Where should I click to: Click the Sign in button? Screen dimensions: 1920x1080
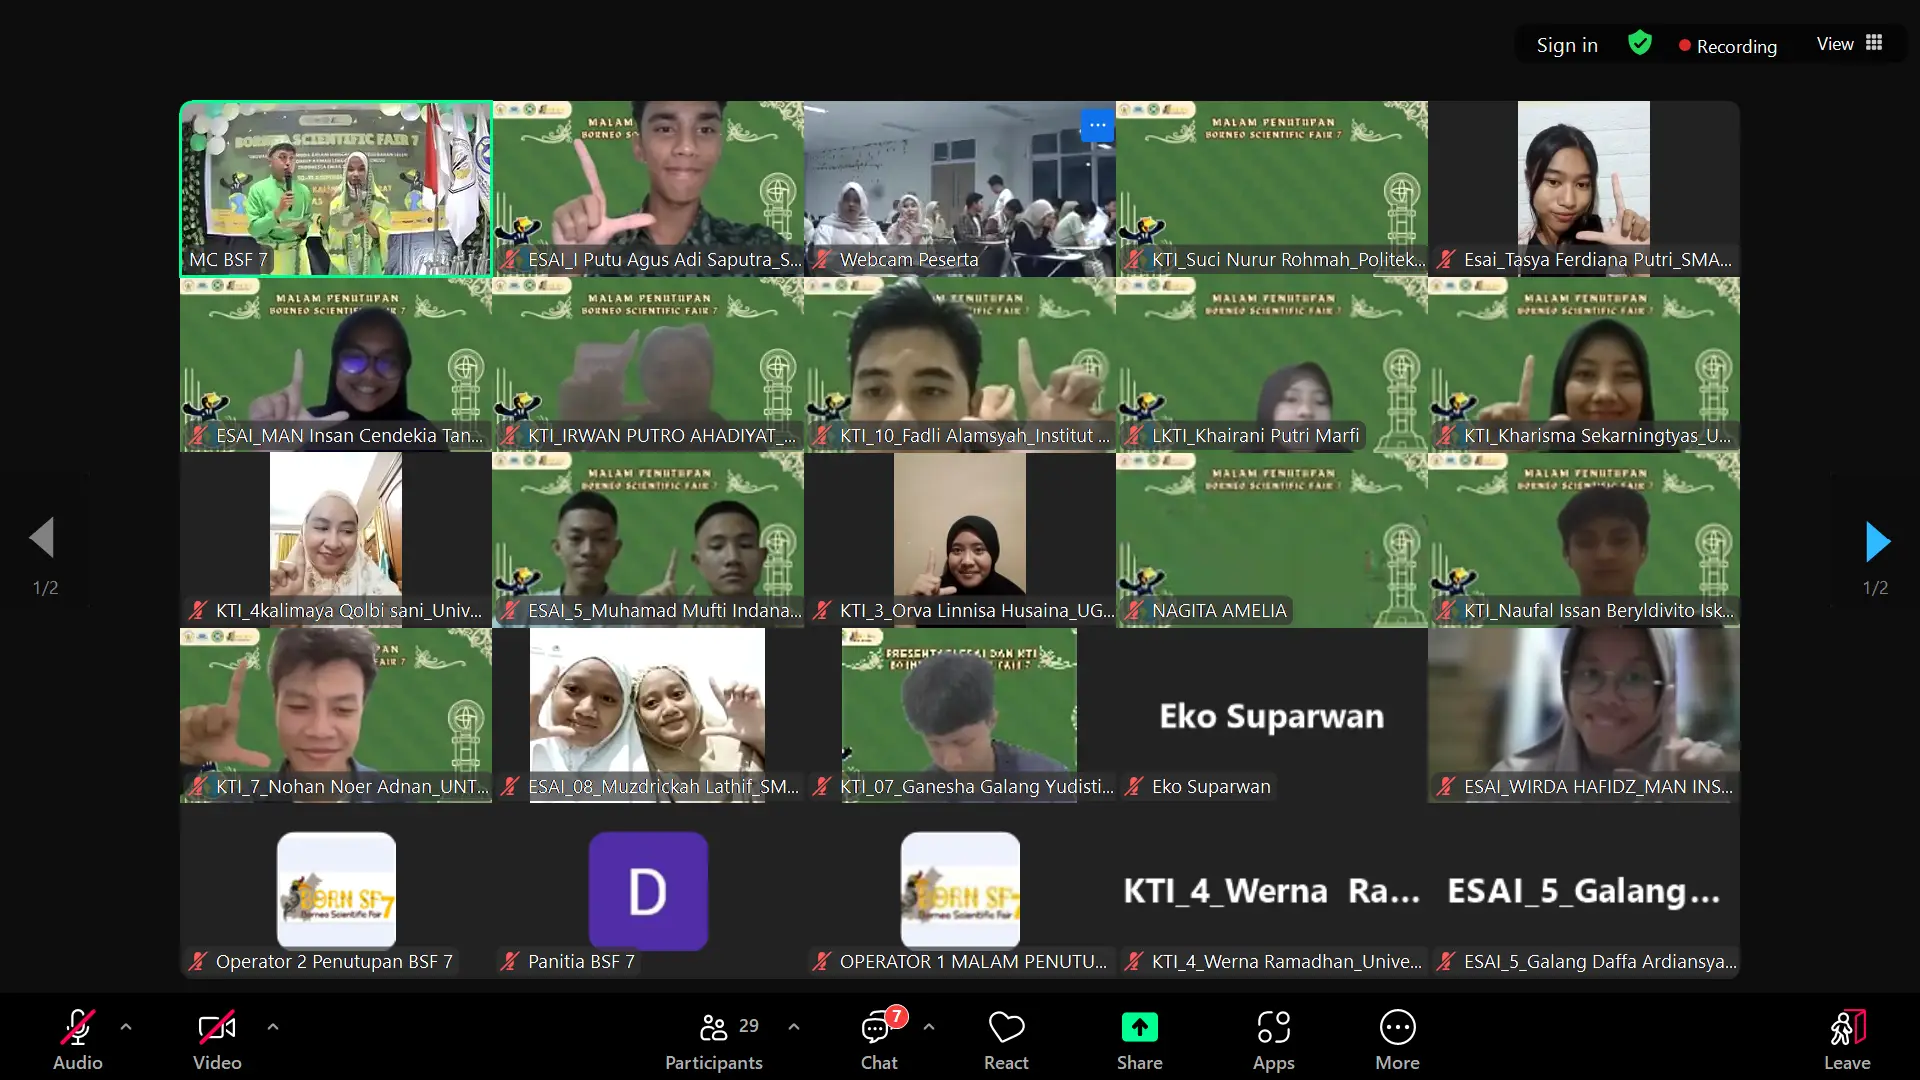(x=1567, y=45)
